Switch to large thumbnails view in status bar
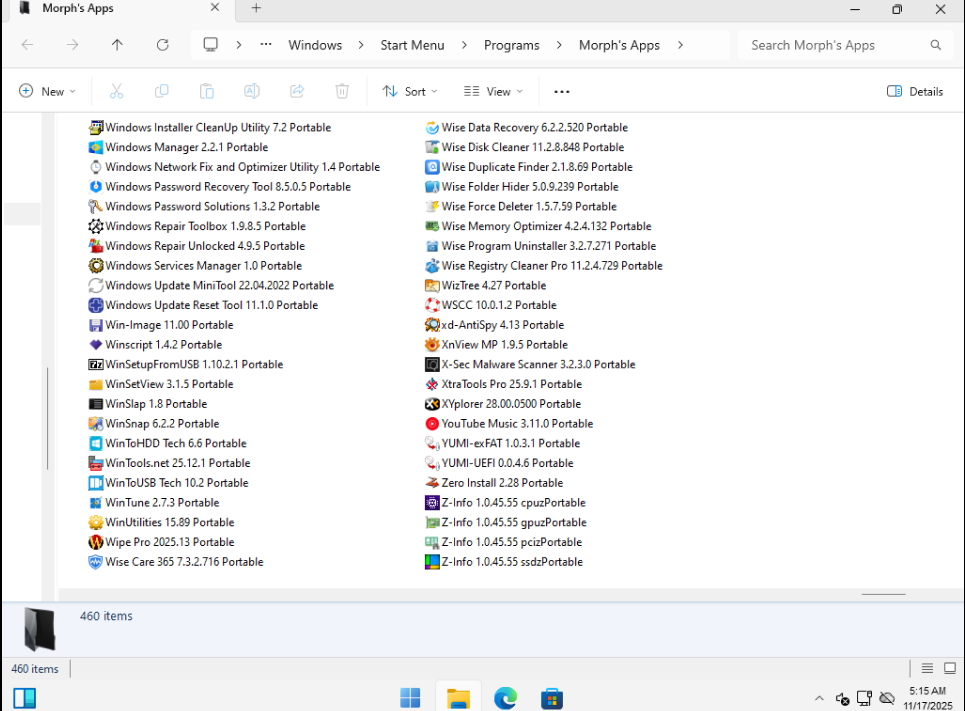Image resolution: width=965 pixels, height=711 pixels. point(950,668)
